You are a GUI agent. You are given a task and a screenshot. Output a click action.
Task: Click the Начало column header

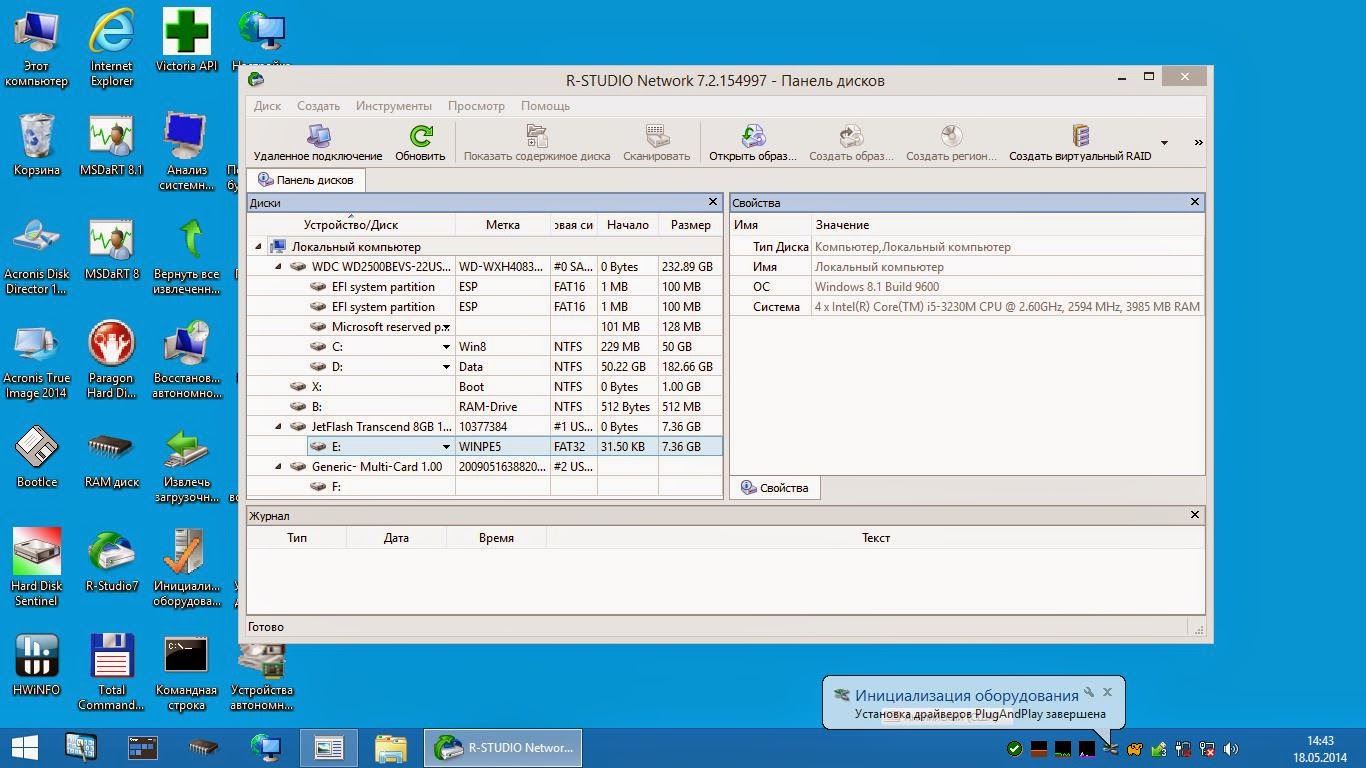coord(628,225)
